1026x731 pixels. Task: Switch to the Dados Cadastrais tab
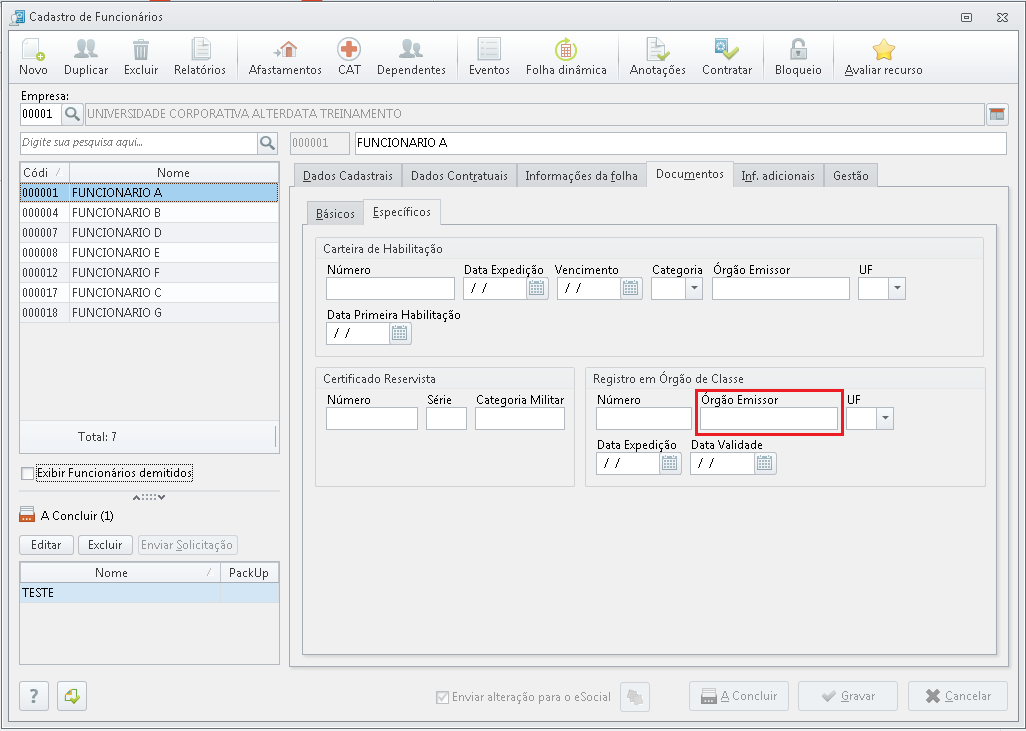click(347, 175)
